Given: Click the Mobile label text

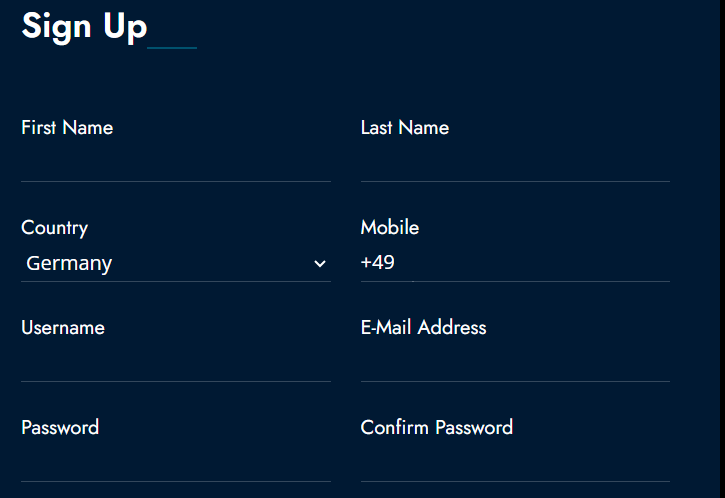Looking at the screenshot, I should [x=390, y=227].
